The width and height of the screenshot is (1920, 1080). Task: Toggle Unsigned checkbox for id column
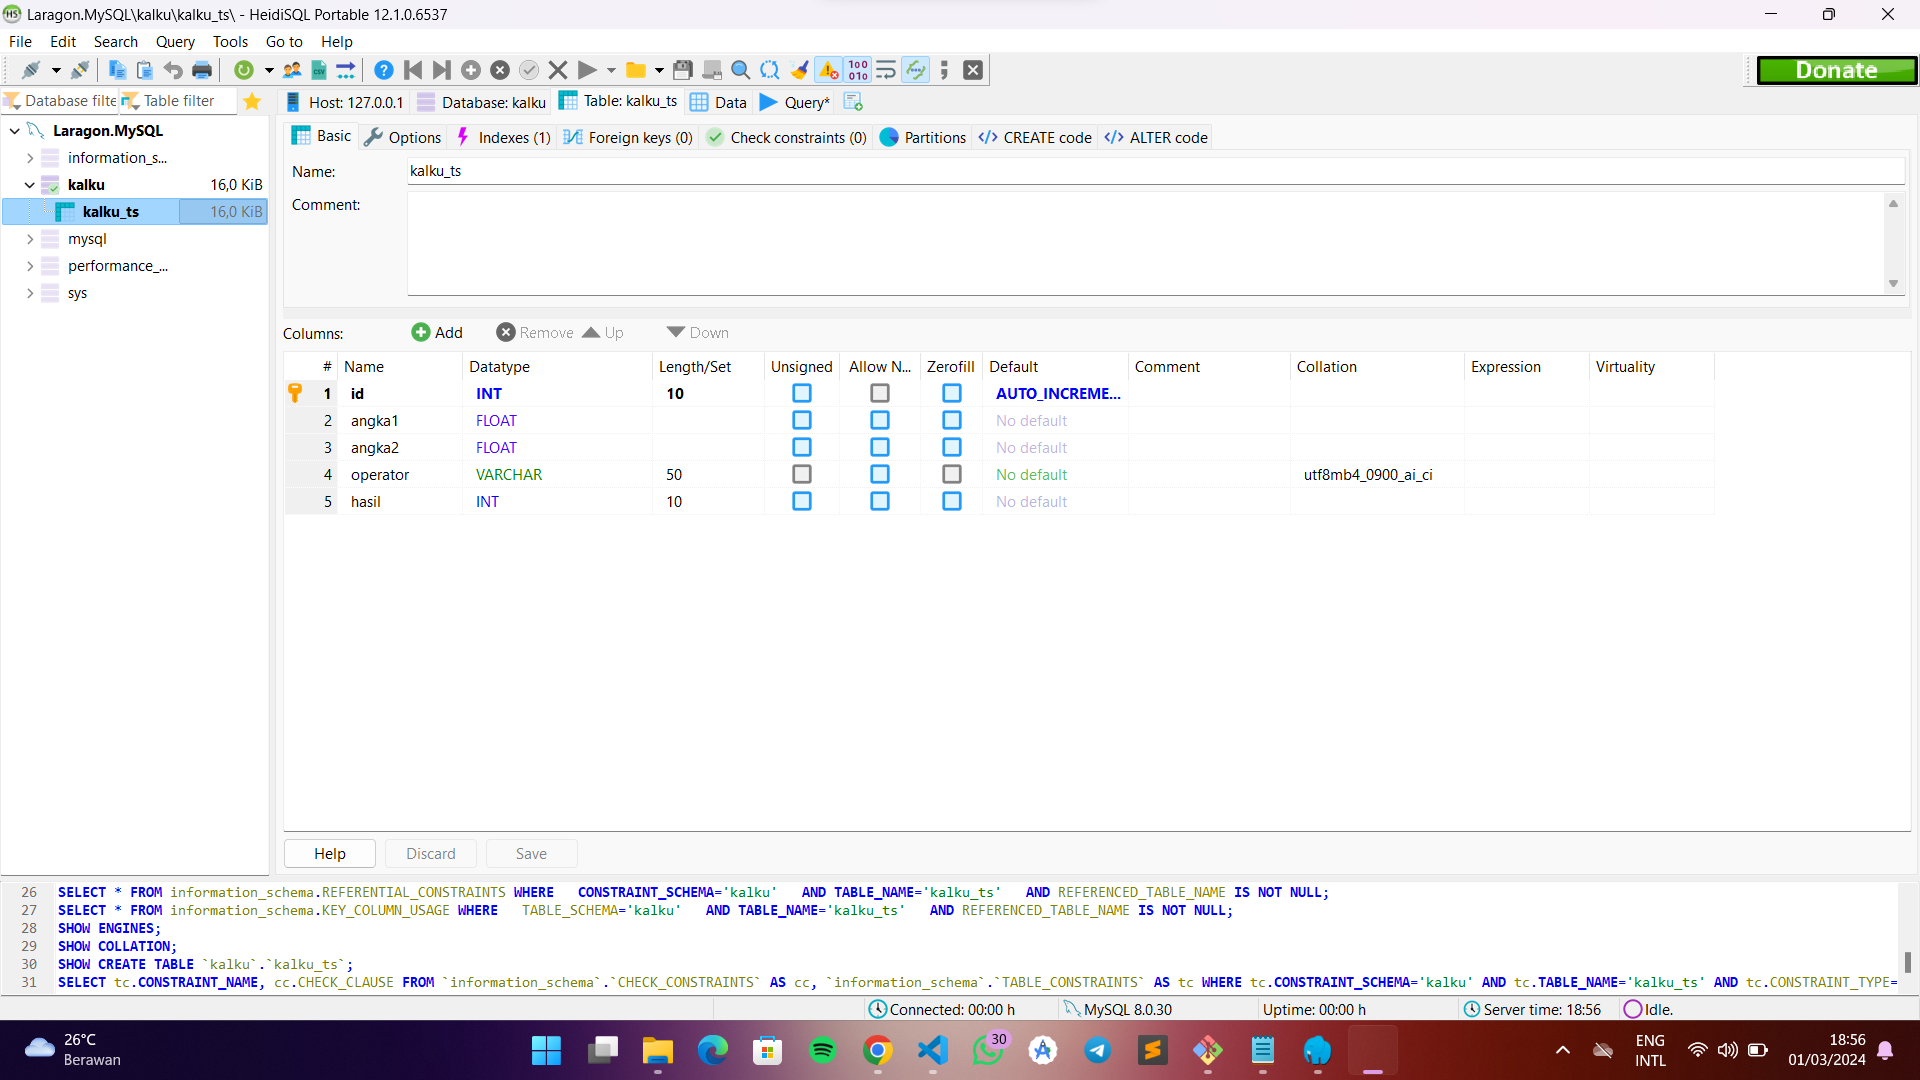pos(801,394)
